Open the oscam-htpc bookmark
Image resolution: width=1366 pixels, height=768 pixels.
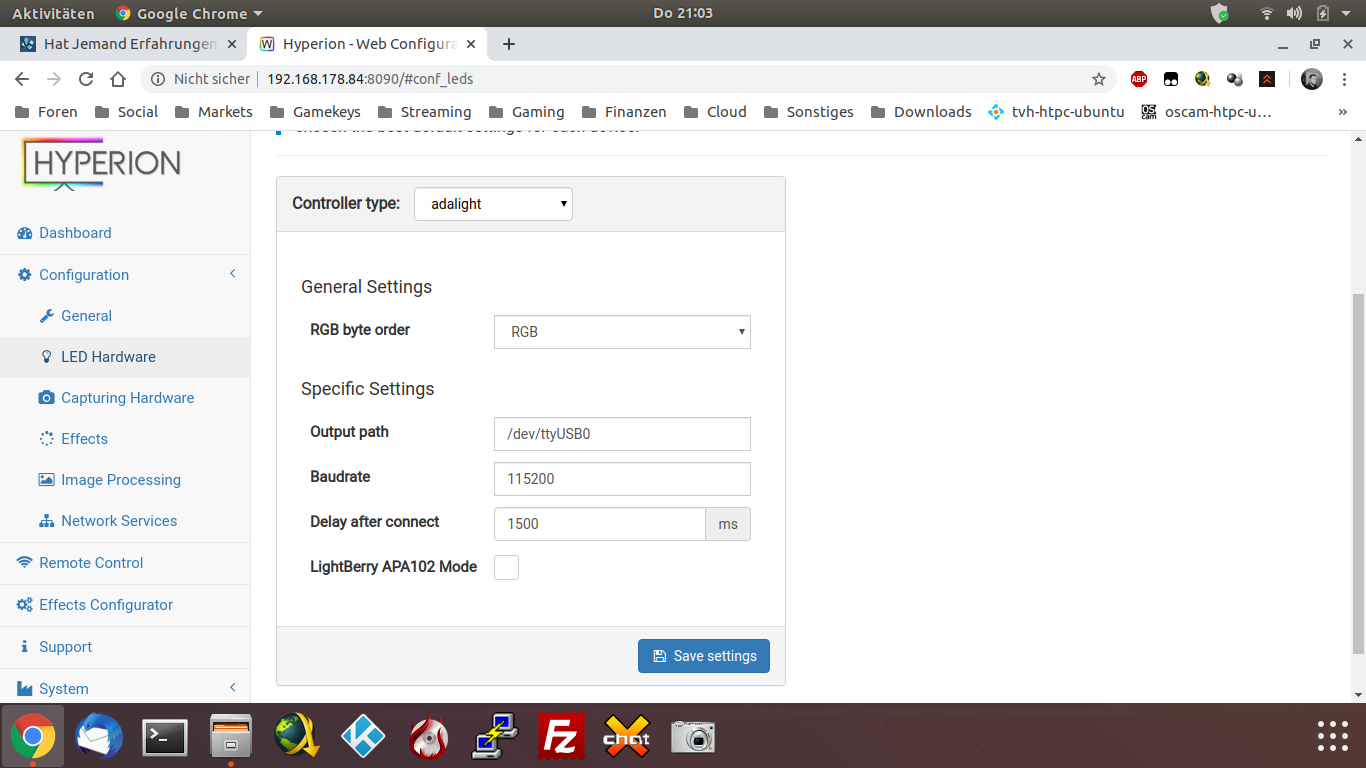coord(1207,112)
